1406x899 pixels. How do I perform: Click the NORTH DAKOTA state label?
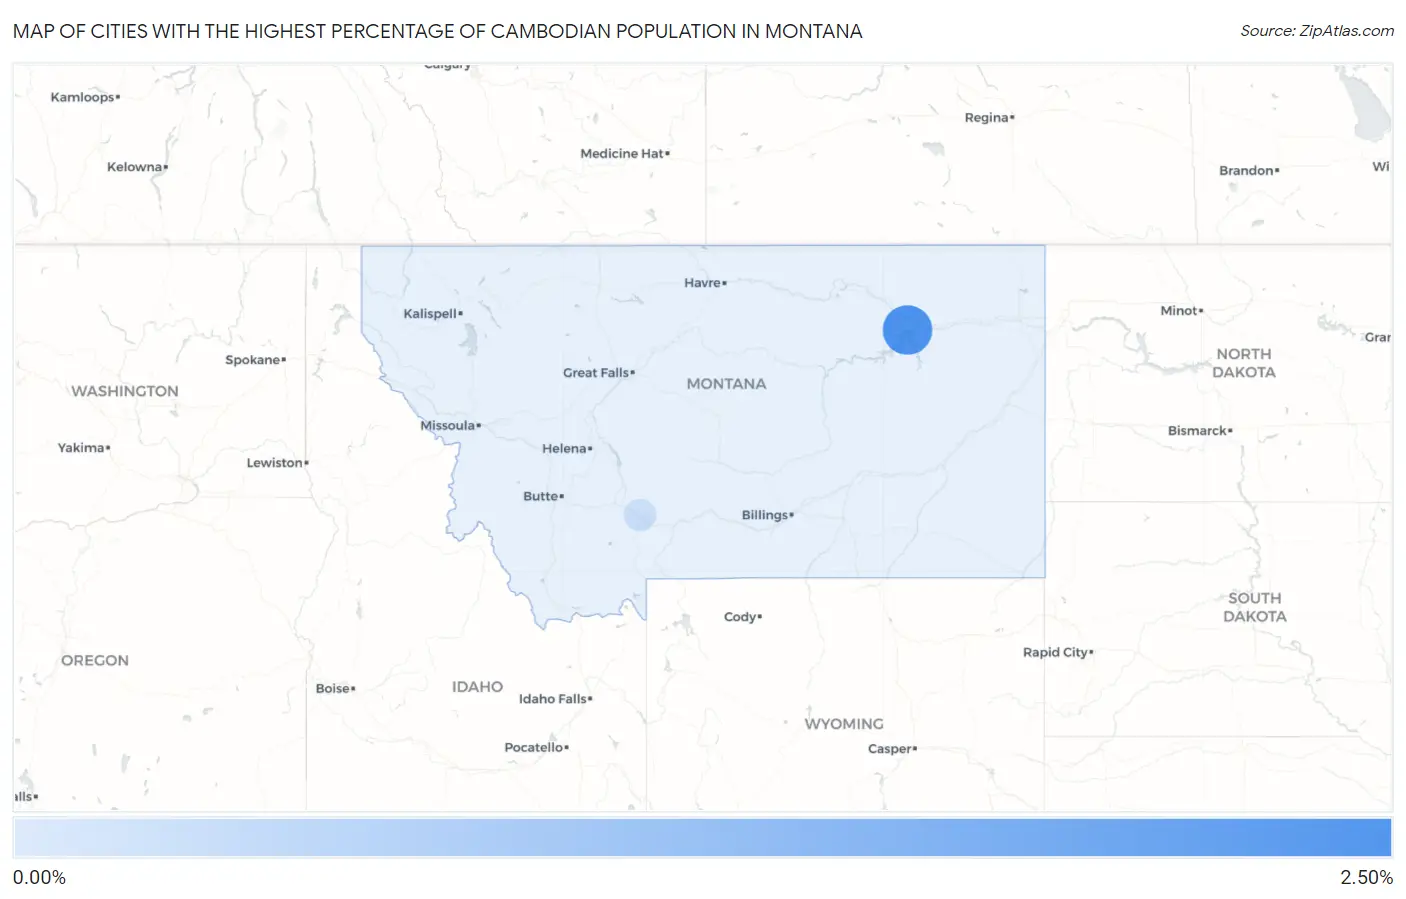click(1244, 363)
